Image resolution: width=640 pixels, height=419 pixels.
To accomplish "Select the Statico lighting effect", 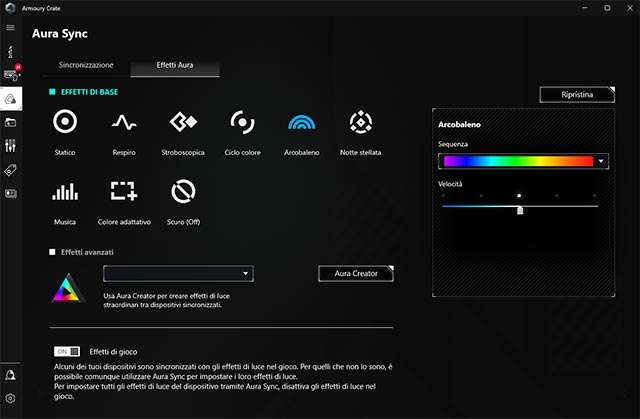I will 65,122.
